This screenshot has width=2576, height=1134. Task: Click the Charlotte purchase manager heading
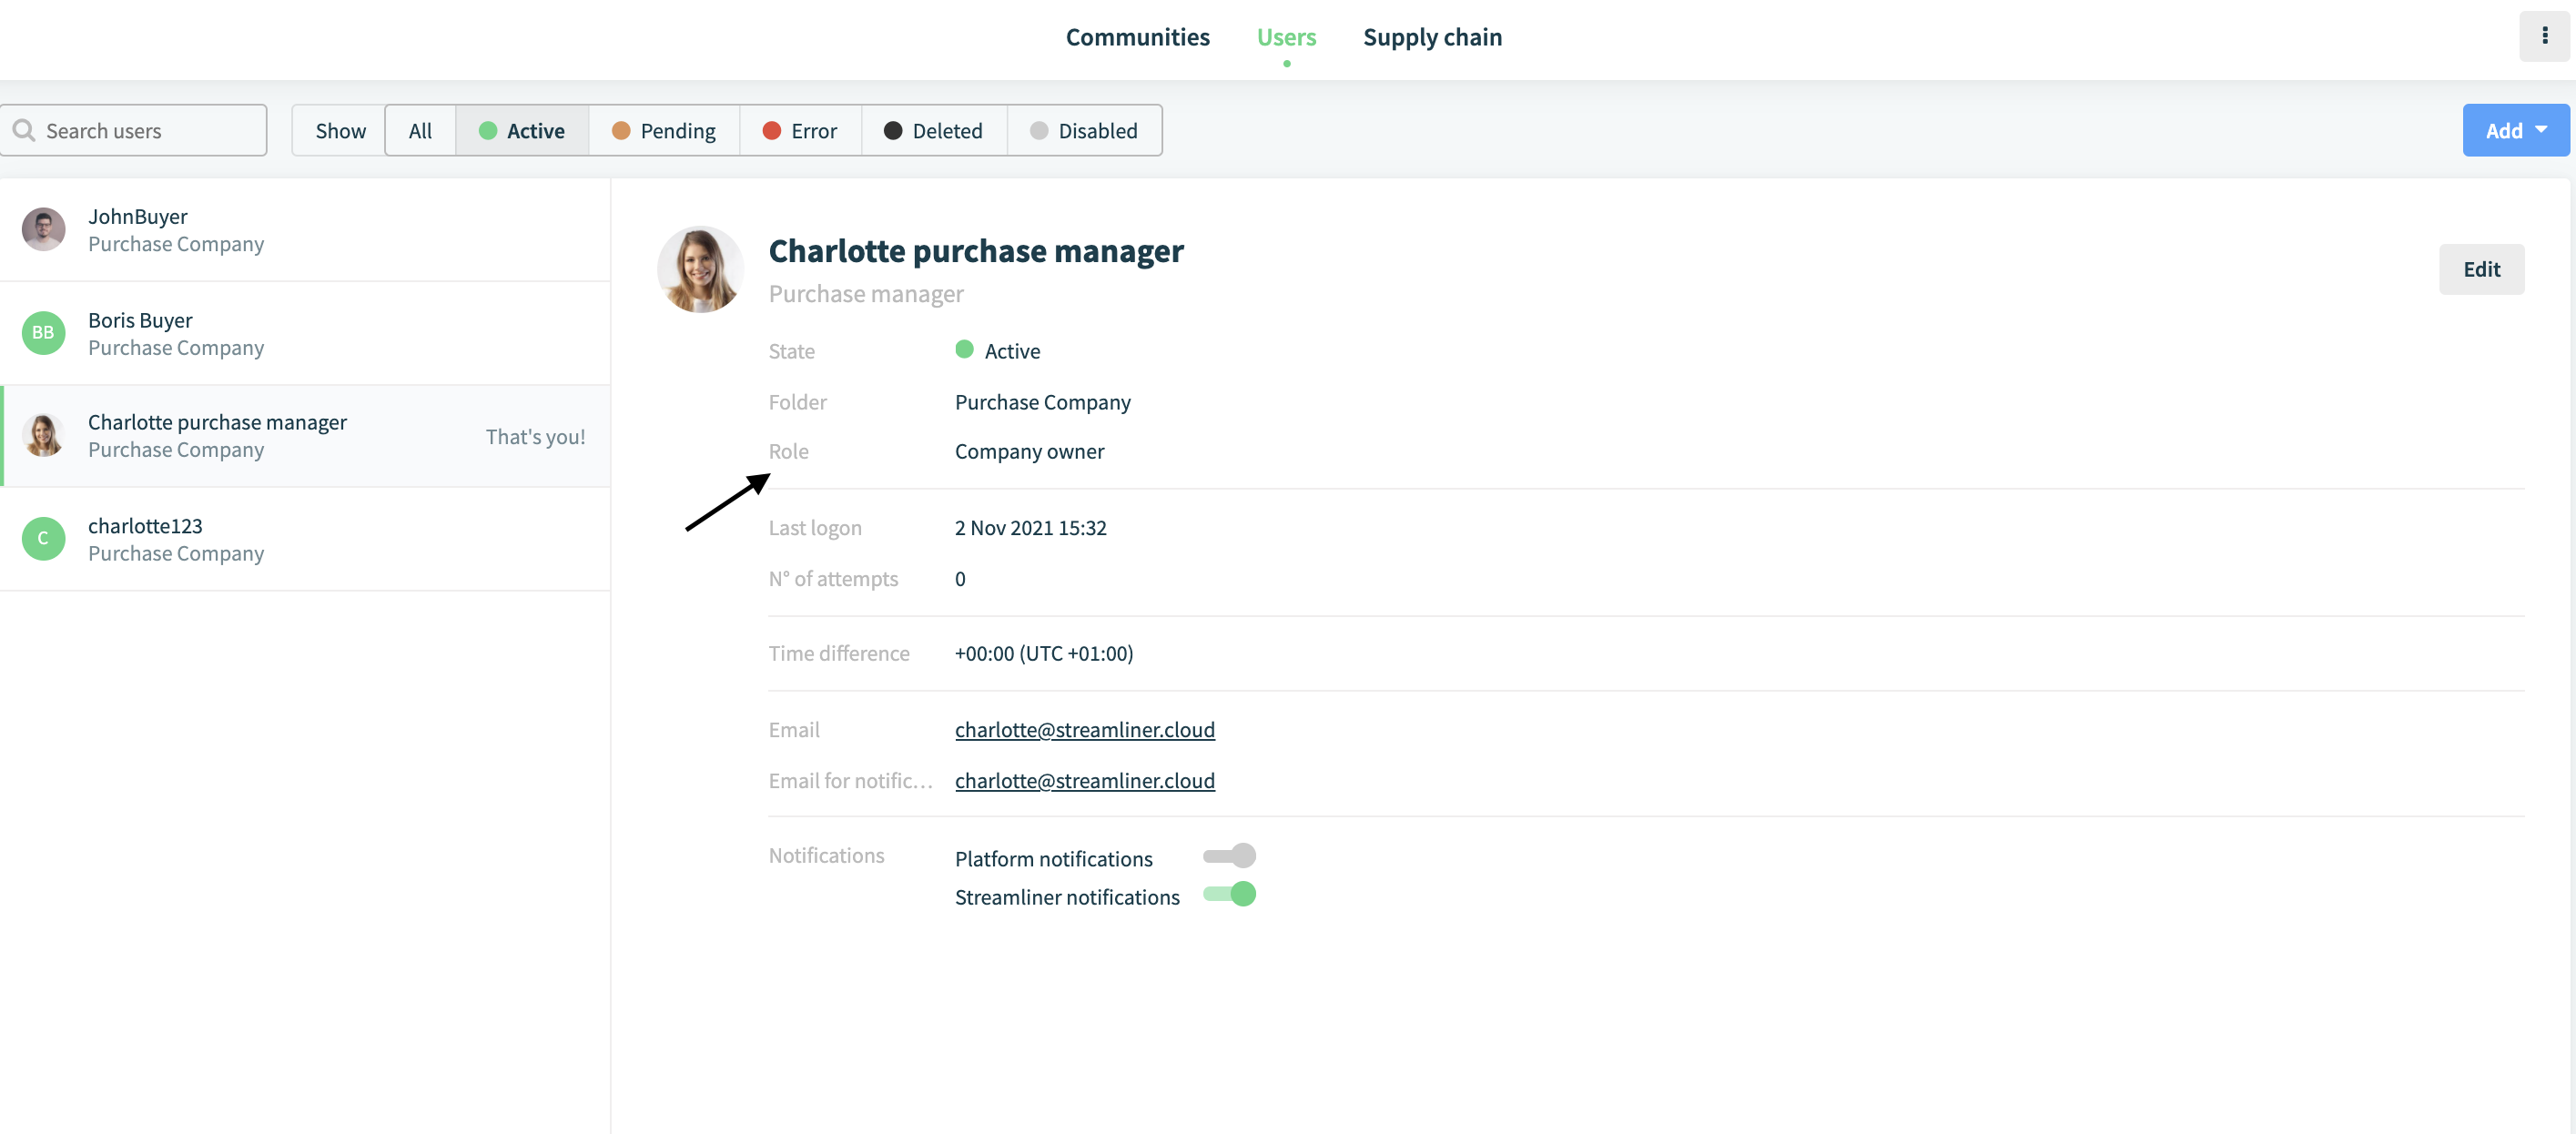pyautogui.click(x=976, y=251)
